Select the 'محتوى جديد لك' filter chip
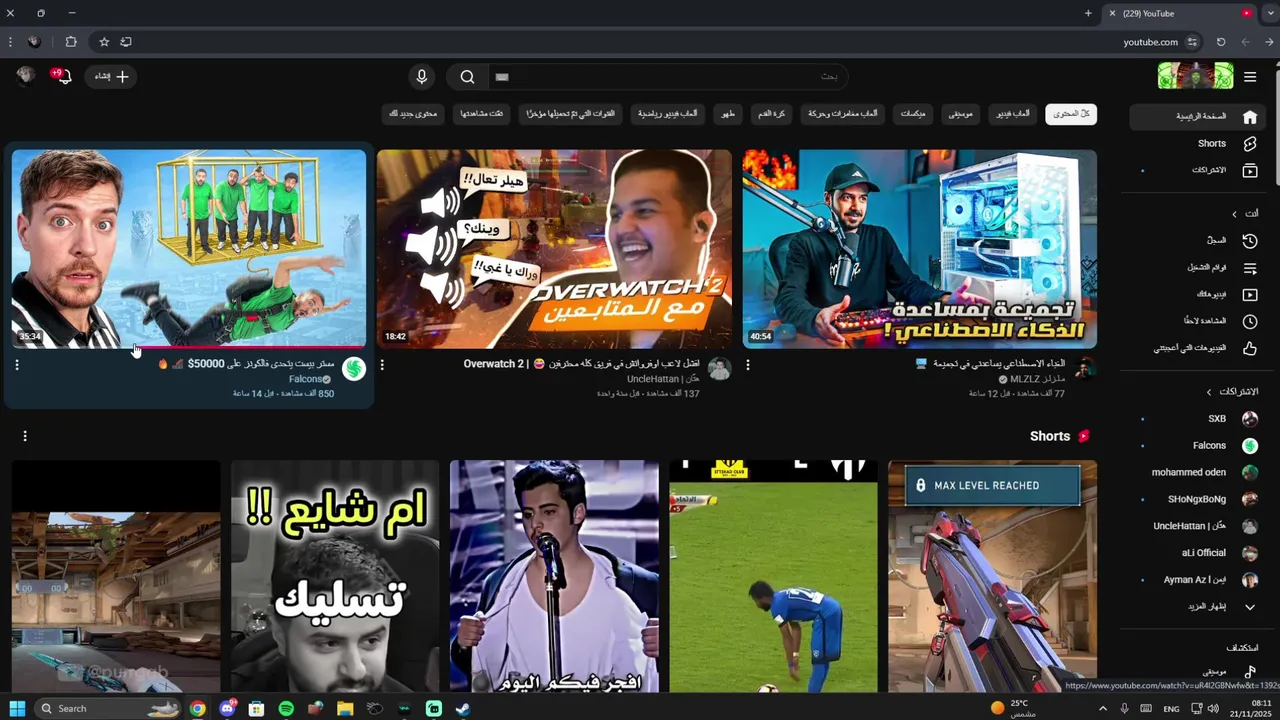Screen dimensions: 1280x720 (413, 114)
